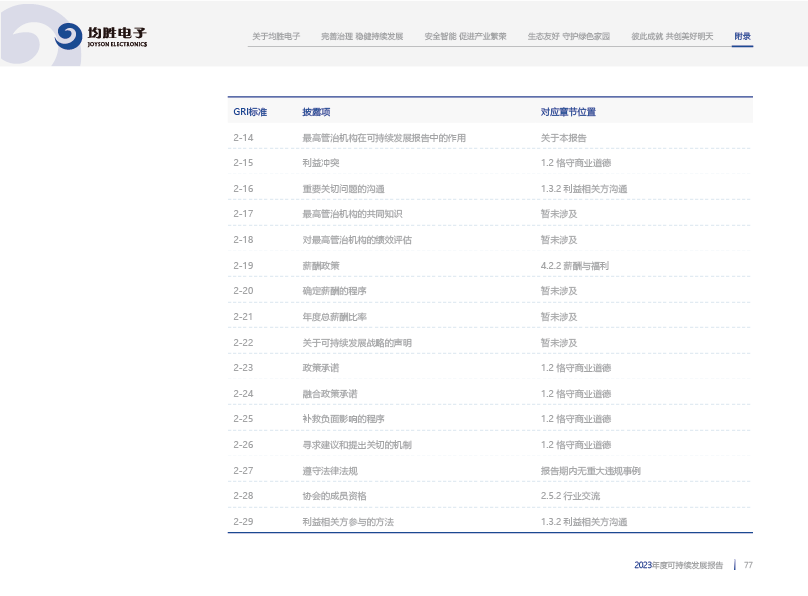Click the page number 77
808x596 pixels.
tap(748, 565)
